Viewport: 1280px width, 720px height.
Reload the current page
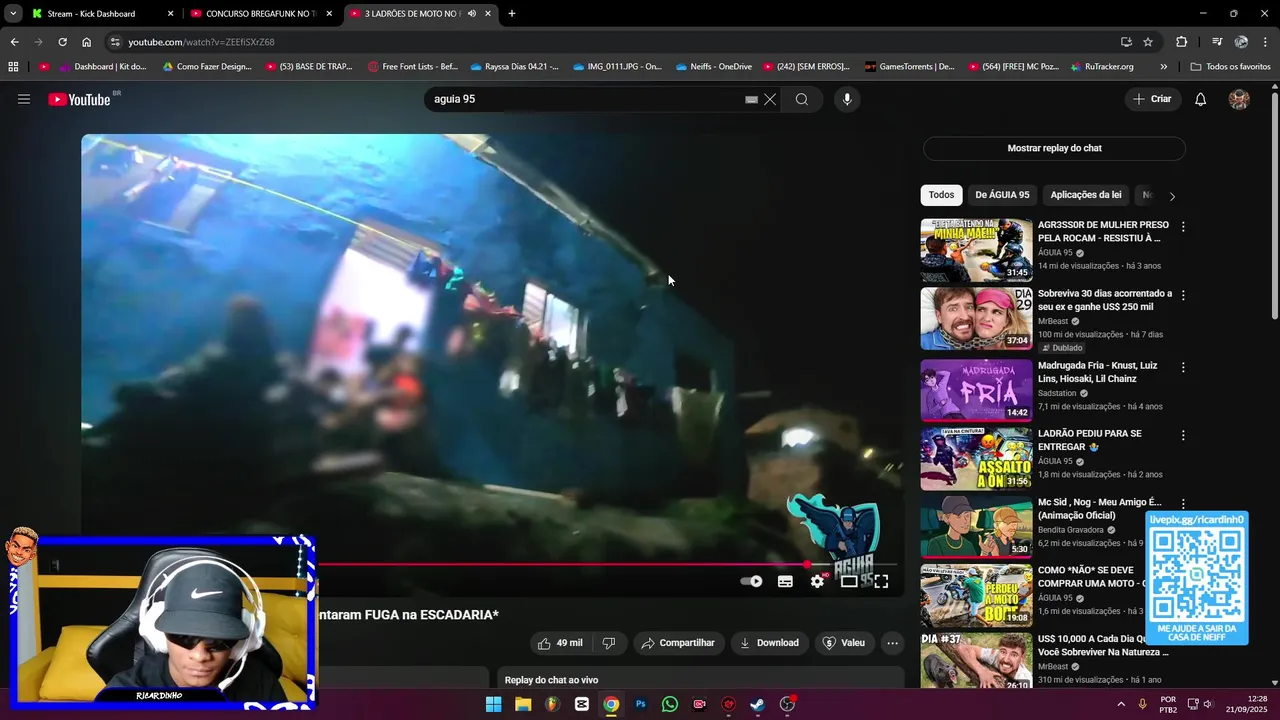tap(62, 42)
